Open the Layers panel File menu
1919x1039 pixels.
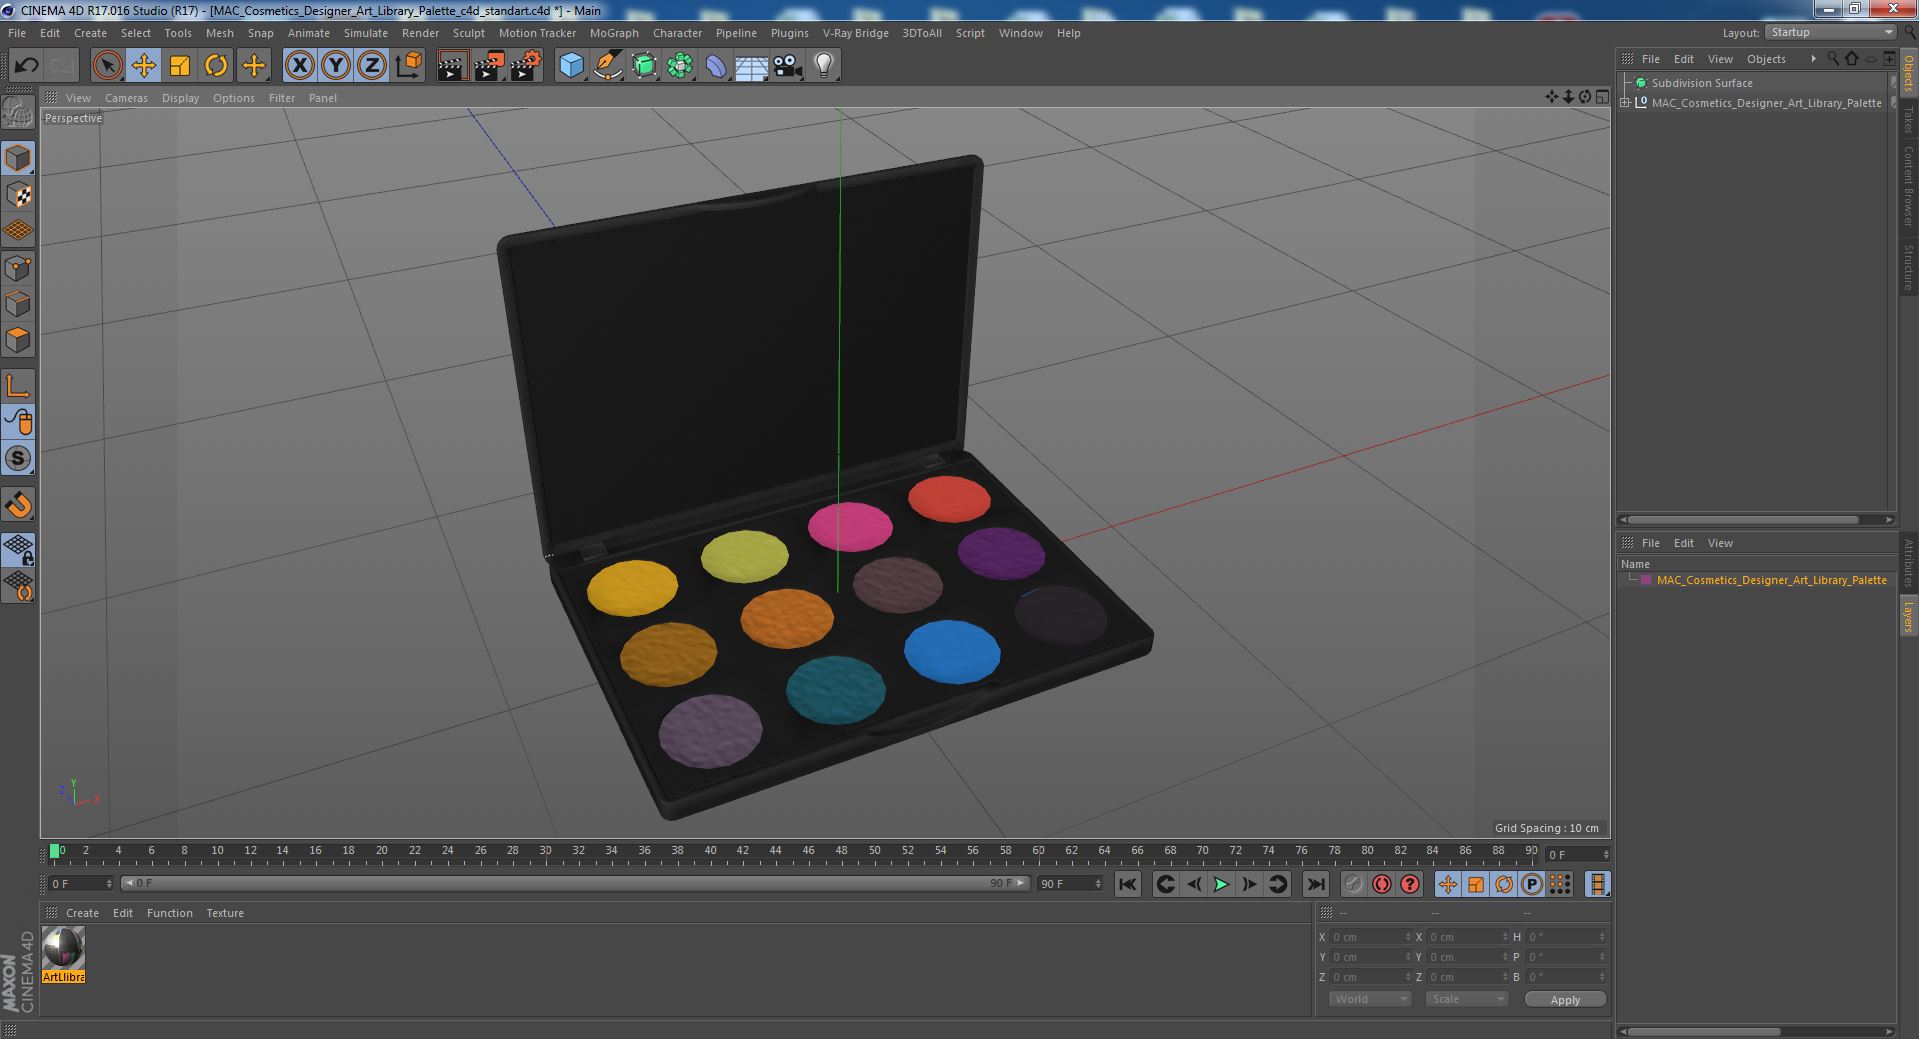[x=1650, y=543]
